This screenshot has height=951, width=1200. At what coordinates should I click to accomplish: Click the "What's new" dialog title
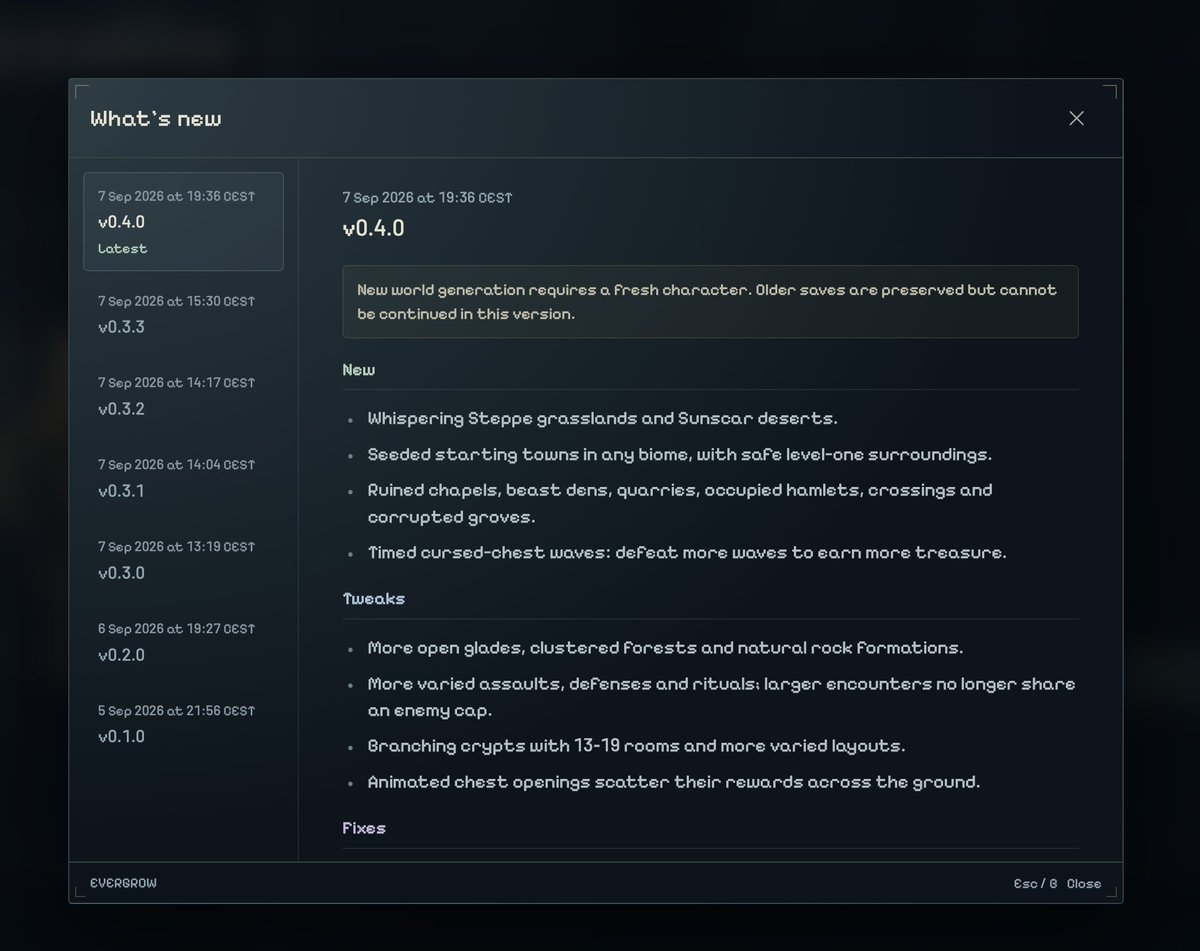(x=156, y=118)
